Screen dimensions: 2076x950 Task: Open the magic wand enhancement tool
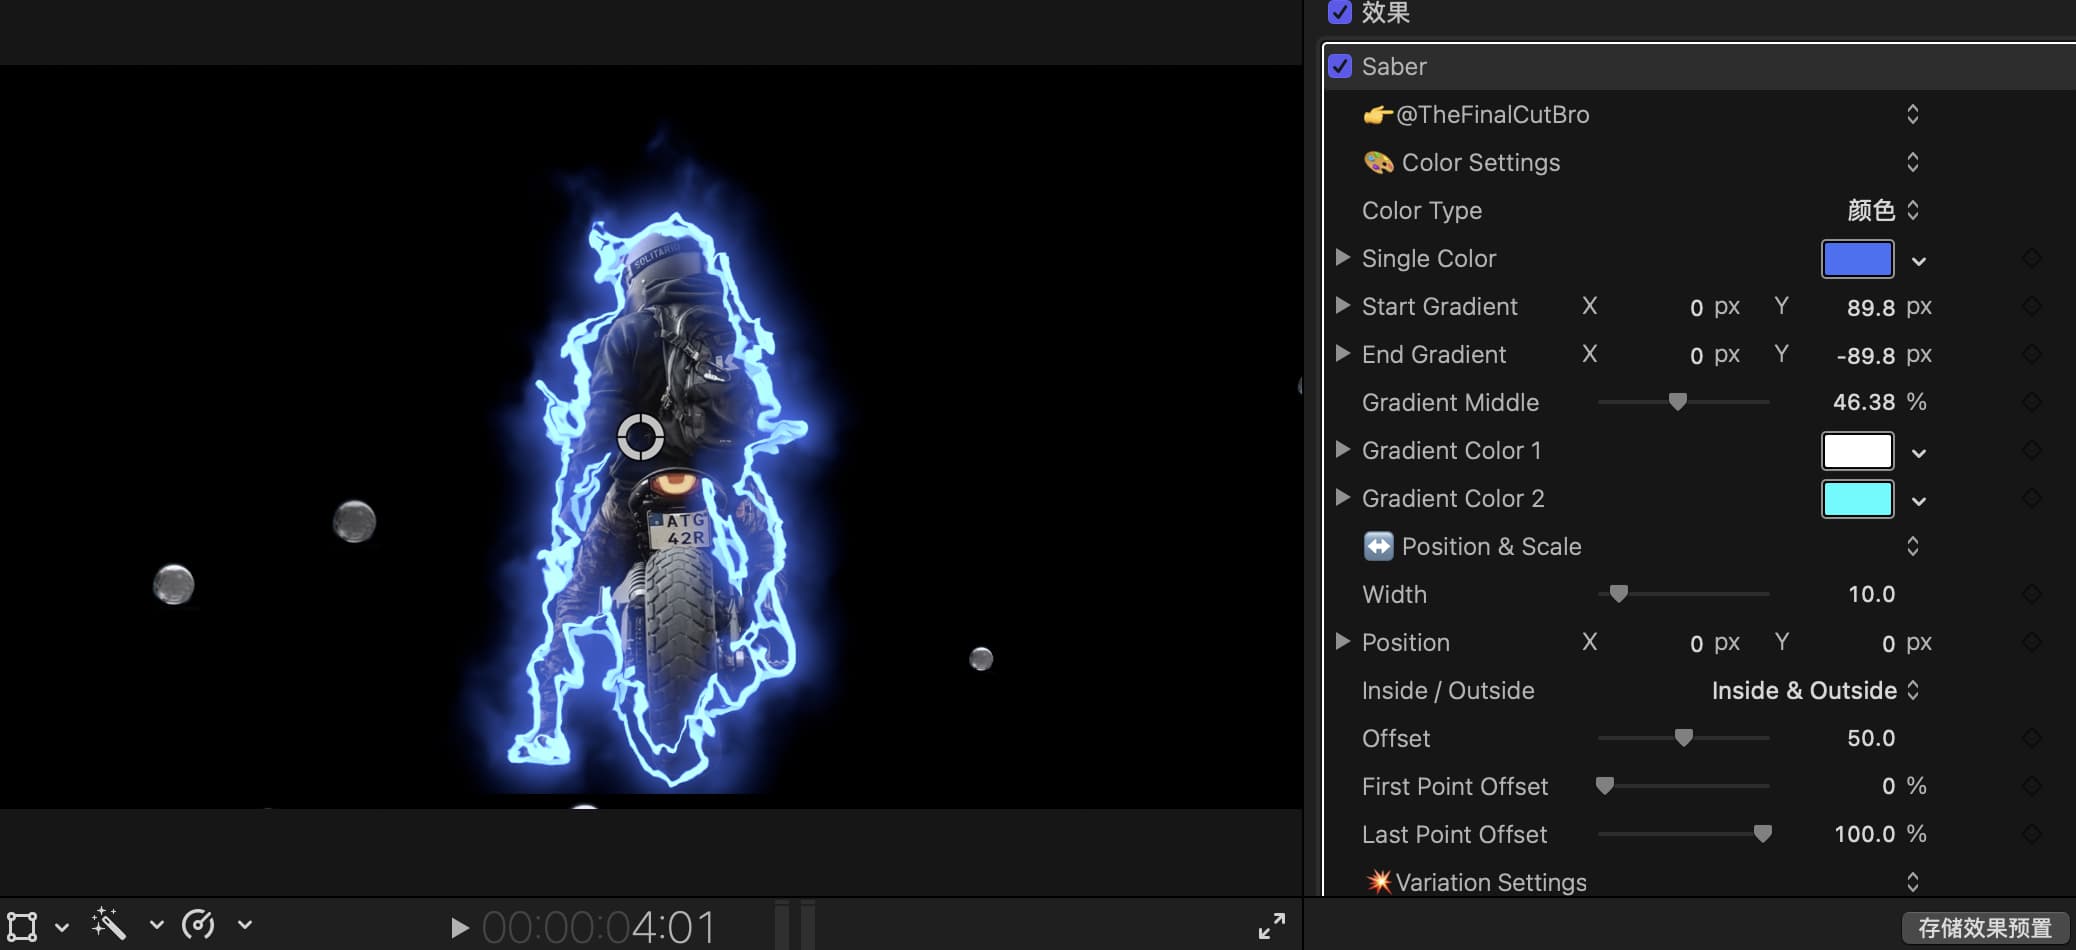click(x=109, y=925)
